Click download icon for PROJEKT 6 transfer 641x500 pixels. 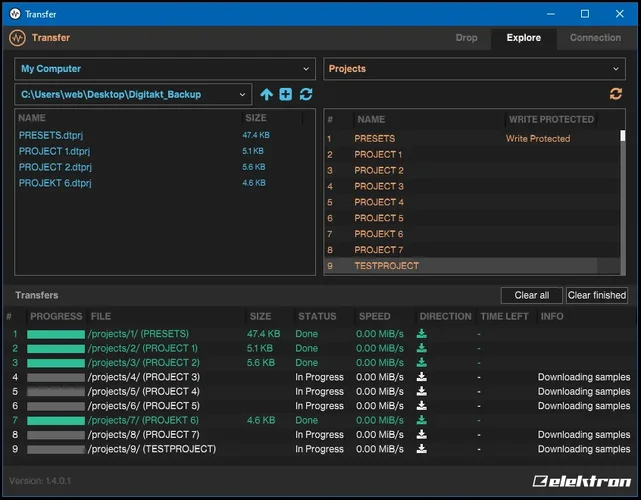[x=422, y=421]
